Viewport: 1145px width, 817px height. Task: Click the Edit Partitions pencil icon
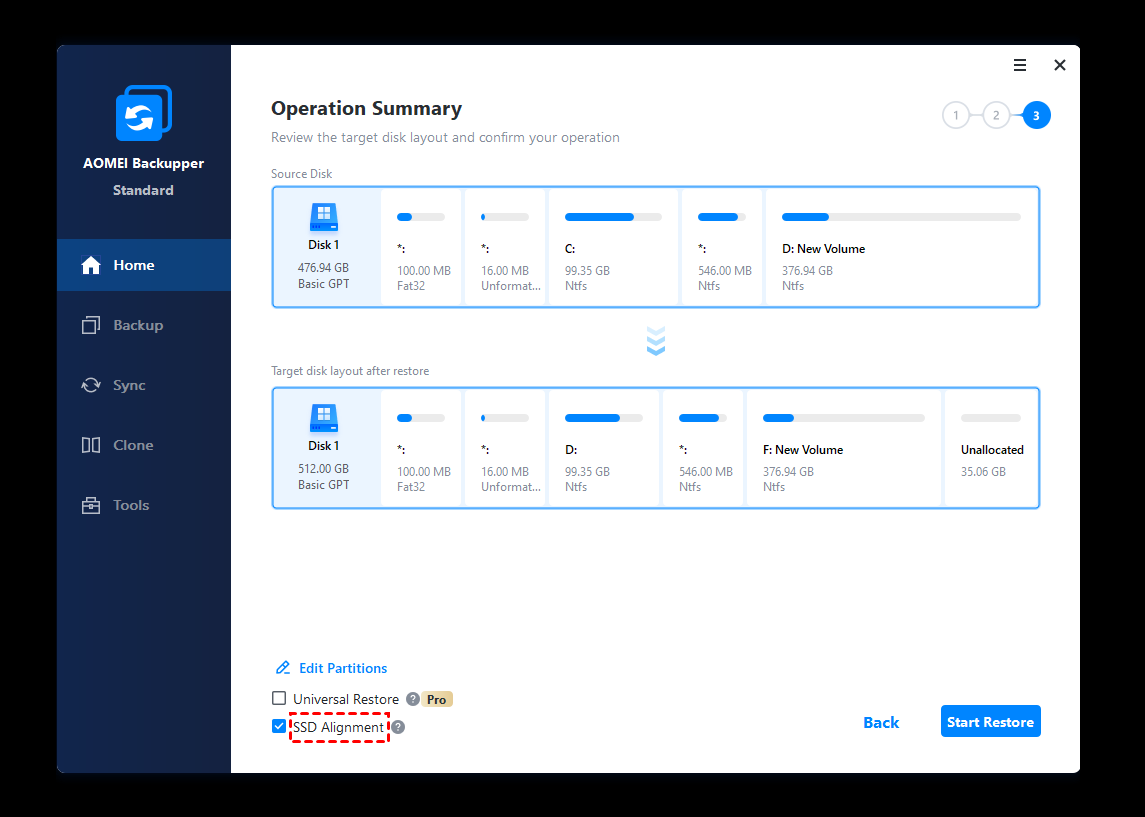tap(283, 668)
